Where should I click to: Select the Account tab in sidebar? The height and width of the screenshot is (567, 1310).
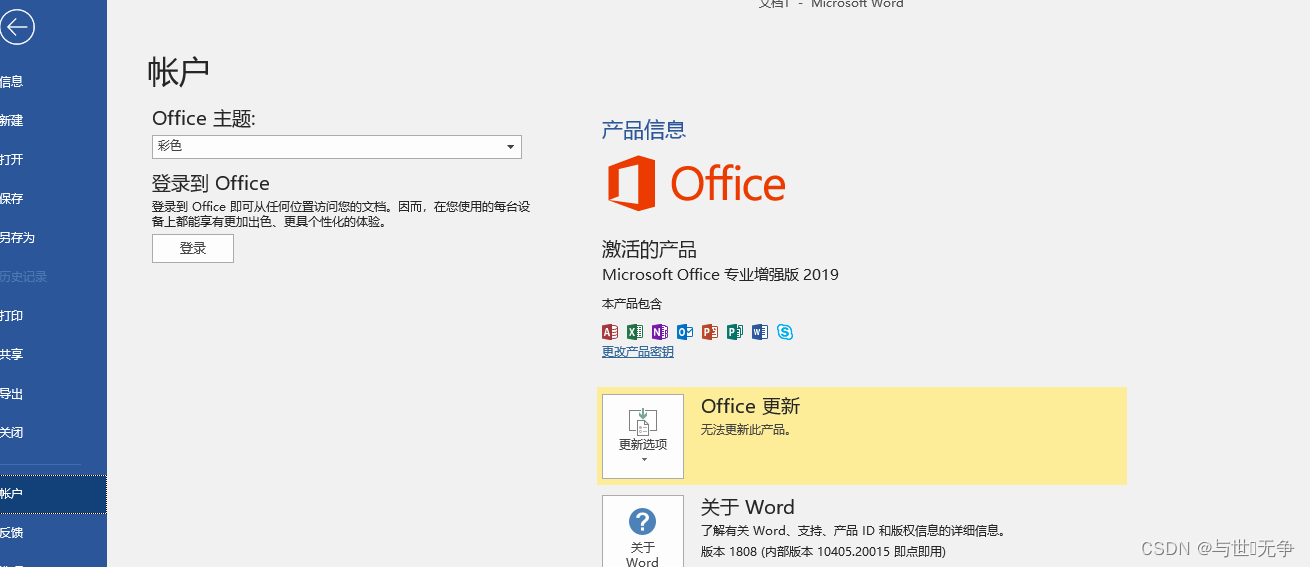click(x=53, y=494)
